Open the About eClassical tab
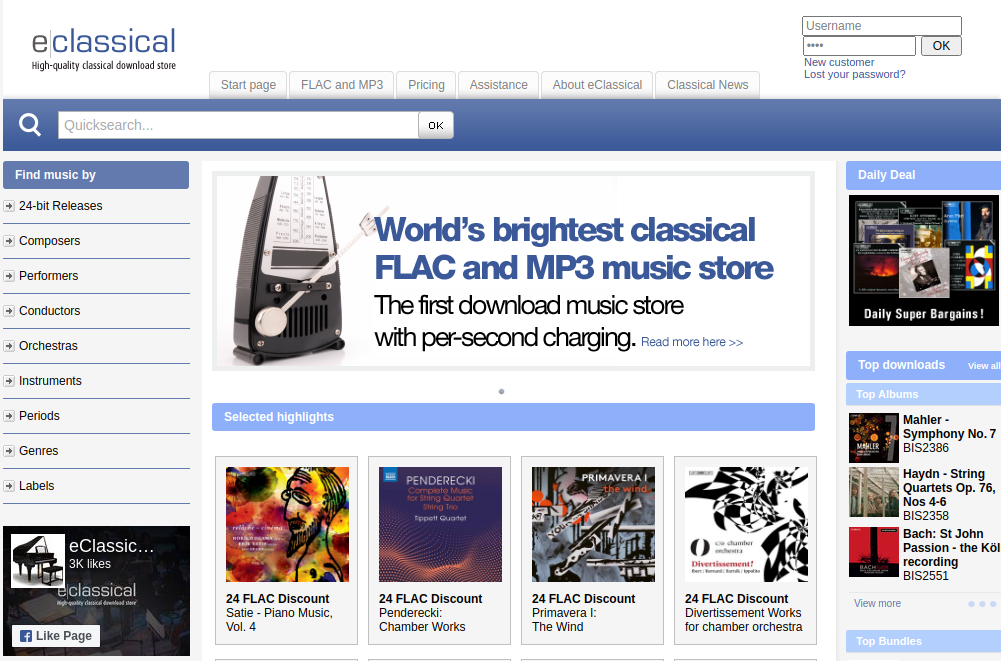This screenshot has width=1001, height=661. pyautogui.click(x=598, y=85)
